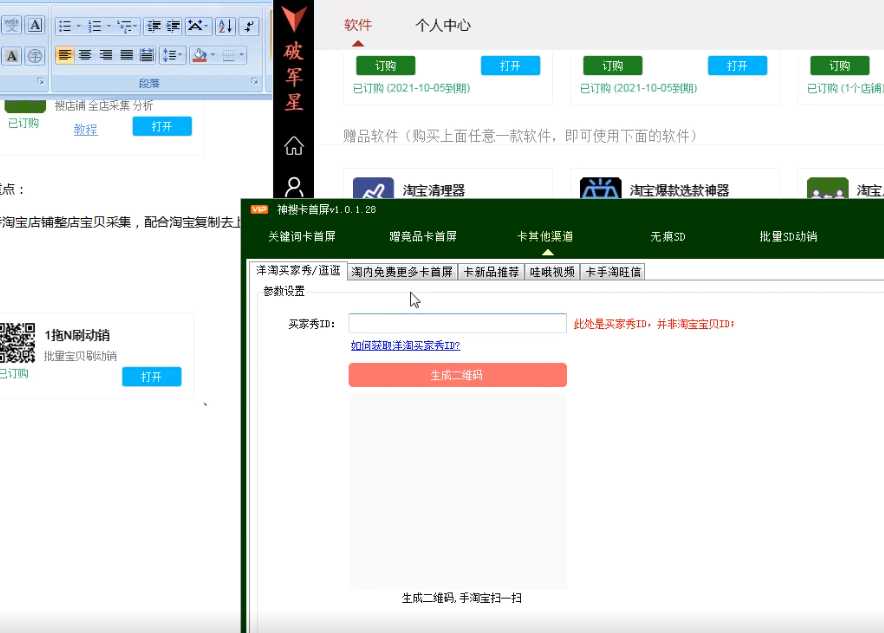Click the 教程 link in left window

85,129
